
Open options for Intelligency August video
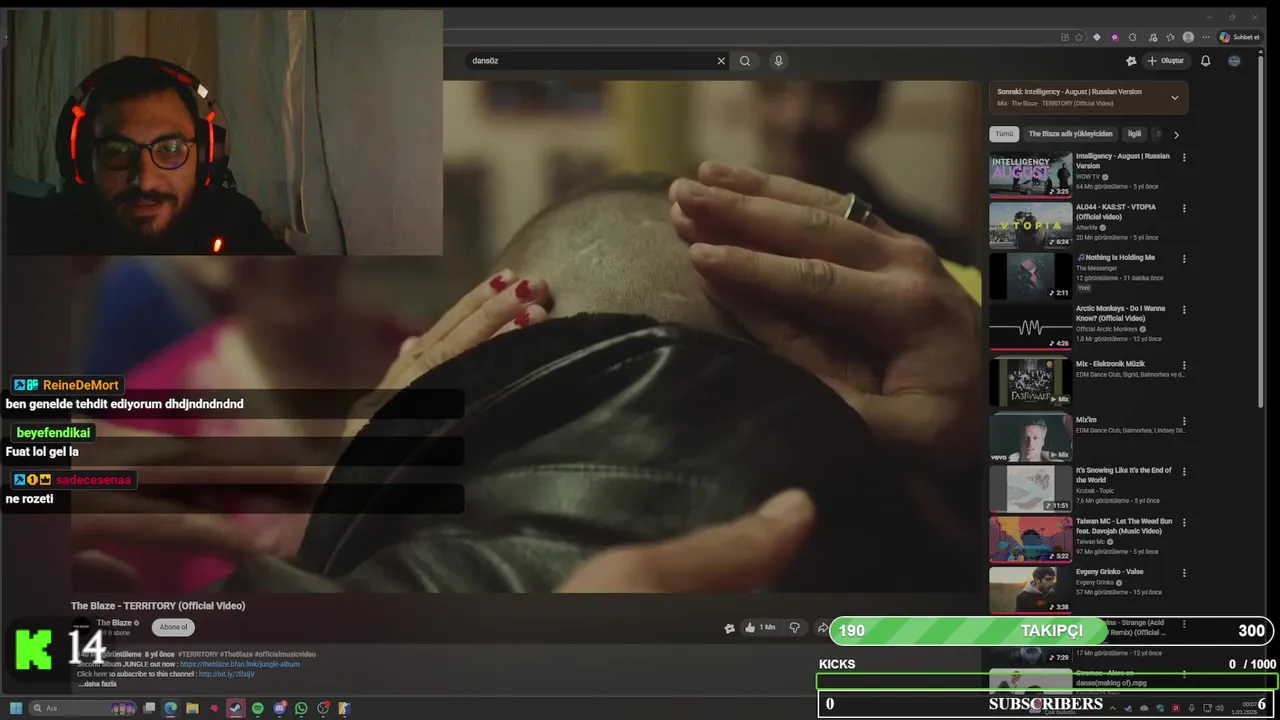[x=1184, y=157]
